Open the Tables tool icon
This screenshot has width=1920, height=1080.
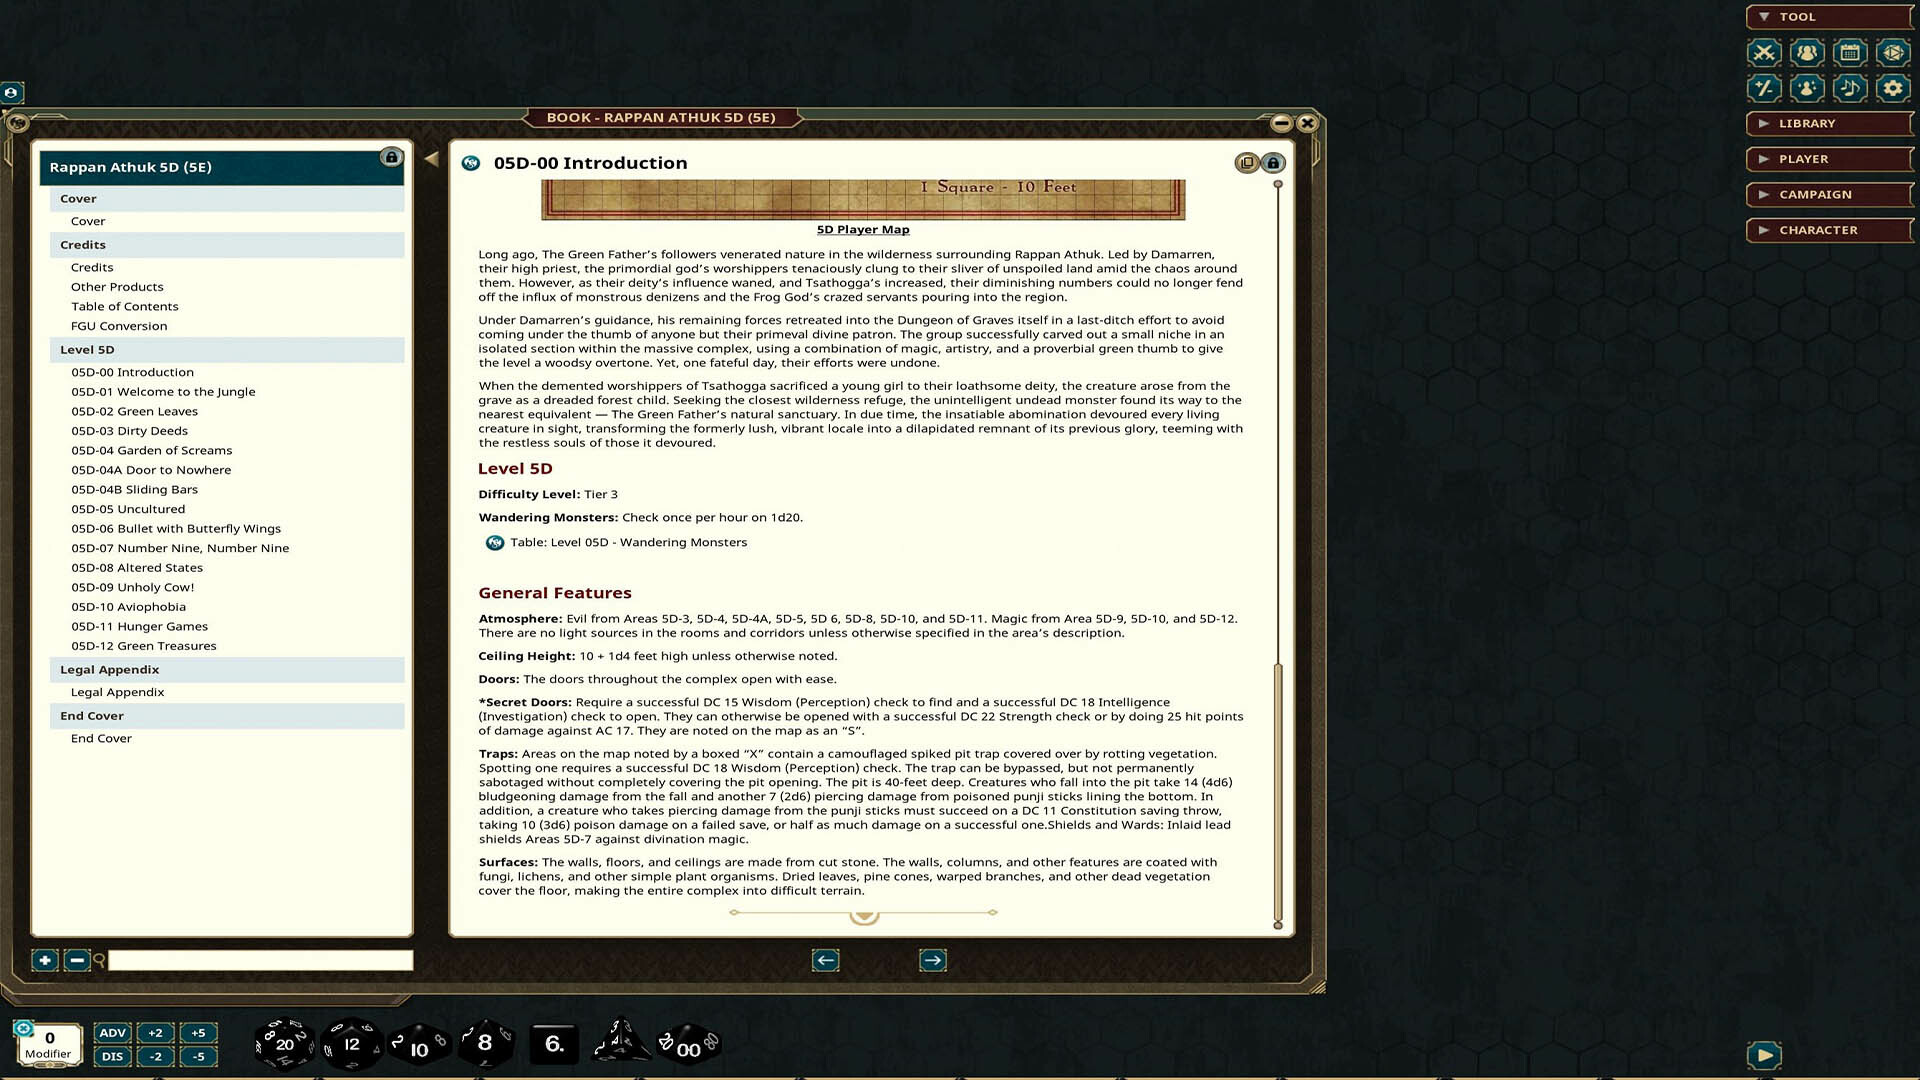(1893, 53)
